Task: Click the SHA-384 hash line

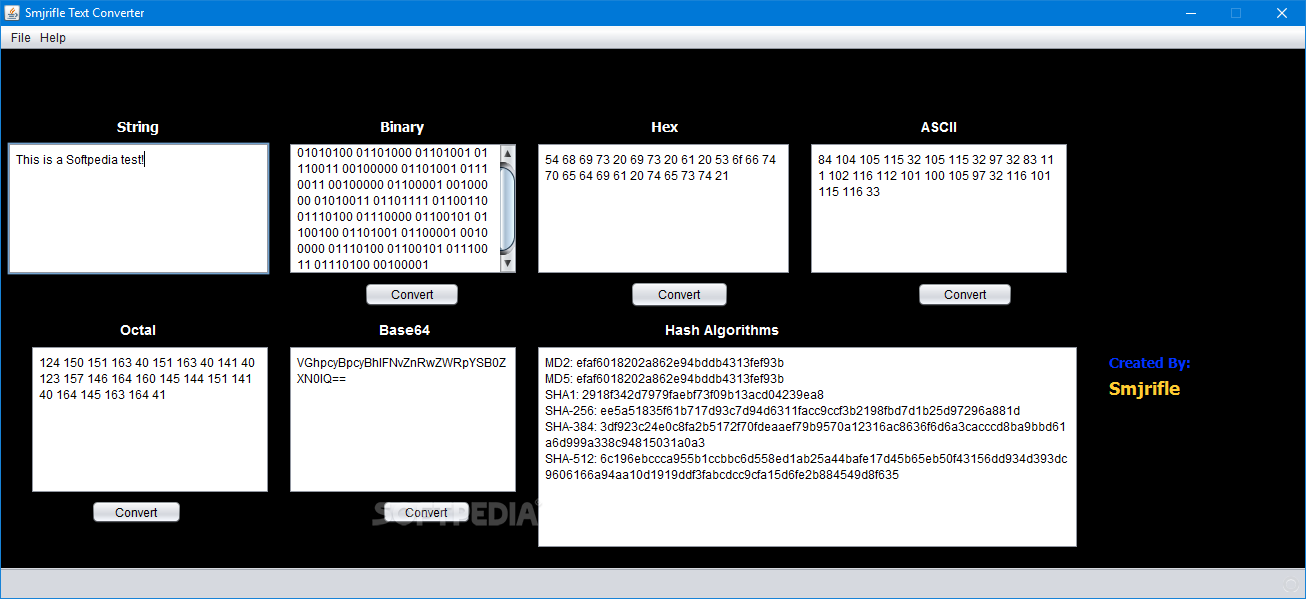Action: pyautogui.click(x=806, y=434)
